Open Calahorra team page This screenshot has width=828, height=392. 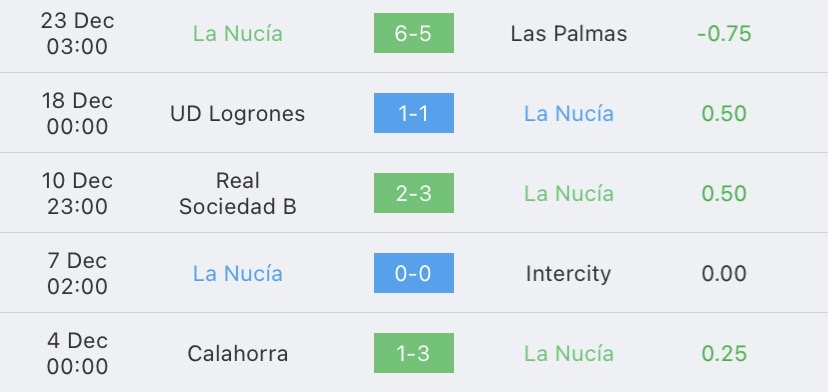pyautogui.click(x=238, y=353)
